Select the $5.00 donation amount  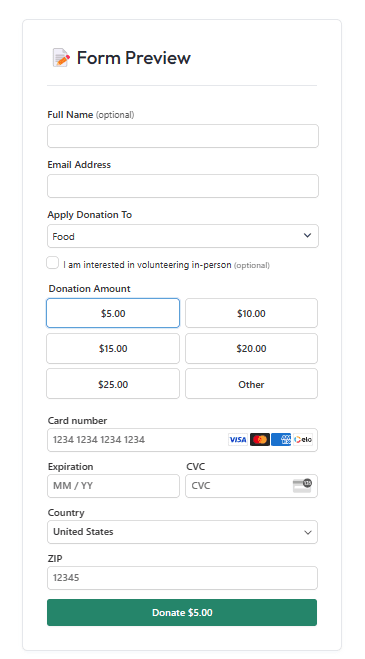tap(113, 313)
